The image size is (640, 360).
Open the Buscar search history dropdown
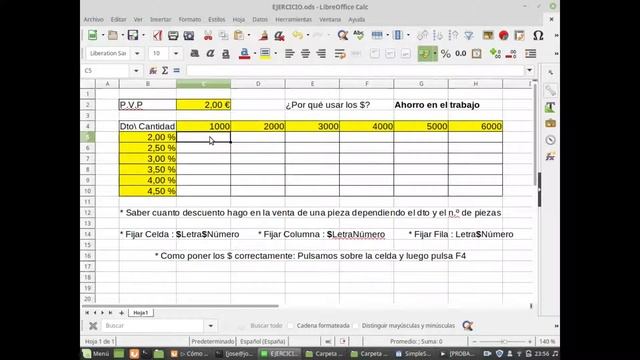point(211,326)
